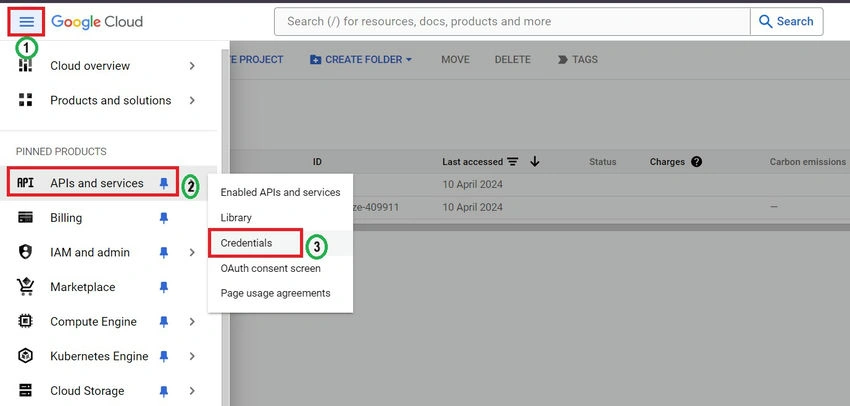Viewport: 850px width, 406px height.
Task: Expand Kubernetes Engine submenu chevron
Action: click(192, 356)
